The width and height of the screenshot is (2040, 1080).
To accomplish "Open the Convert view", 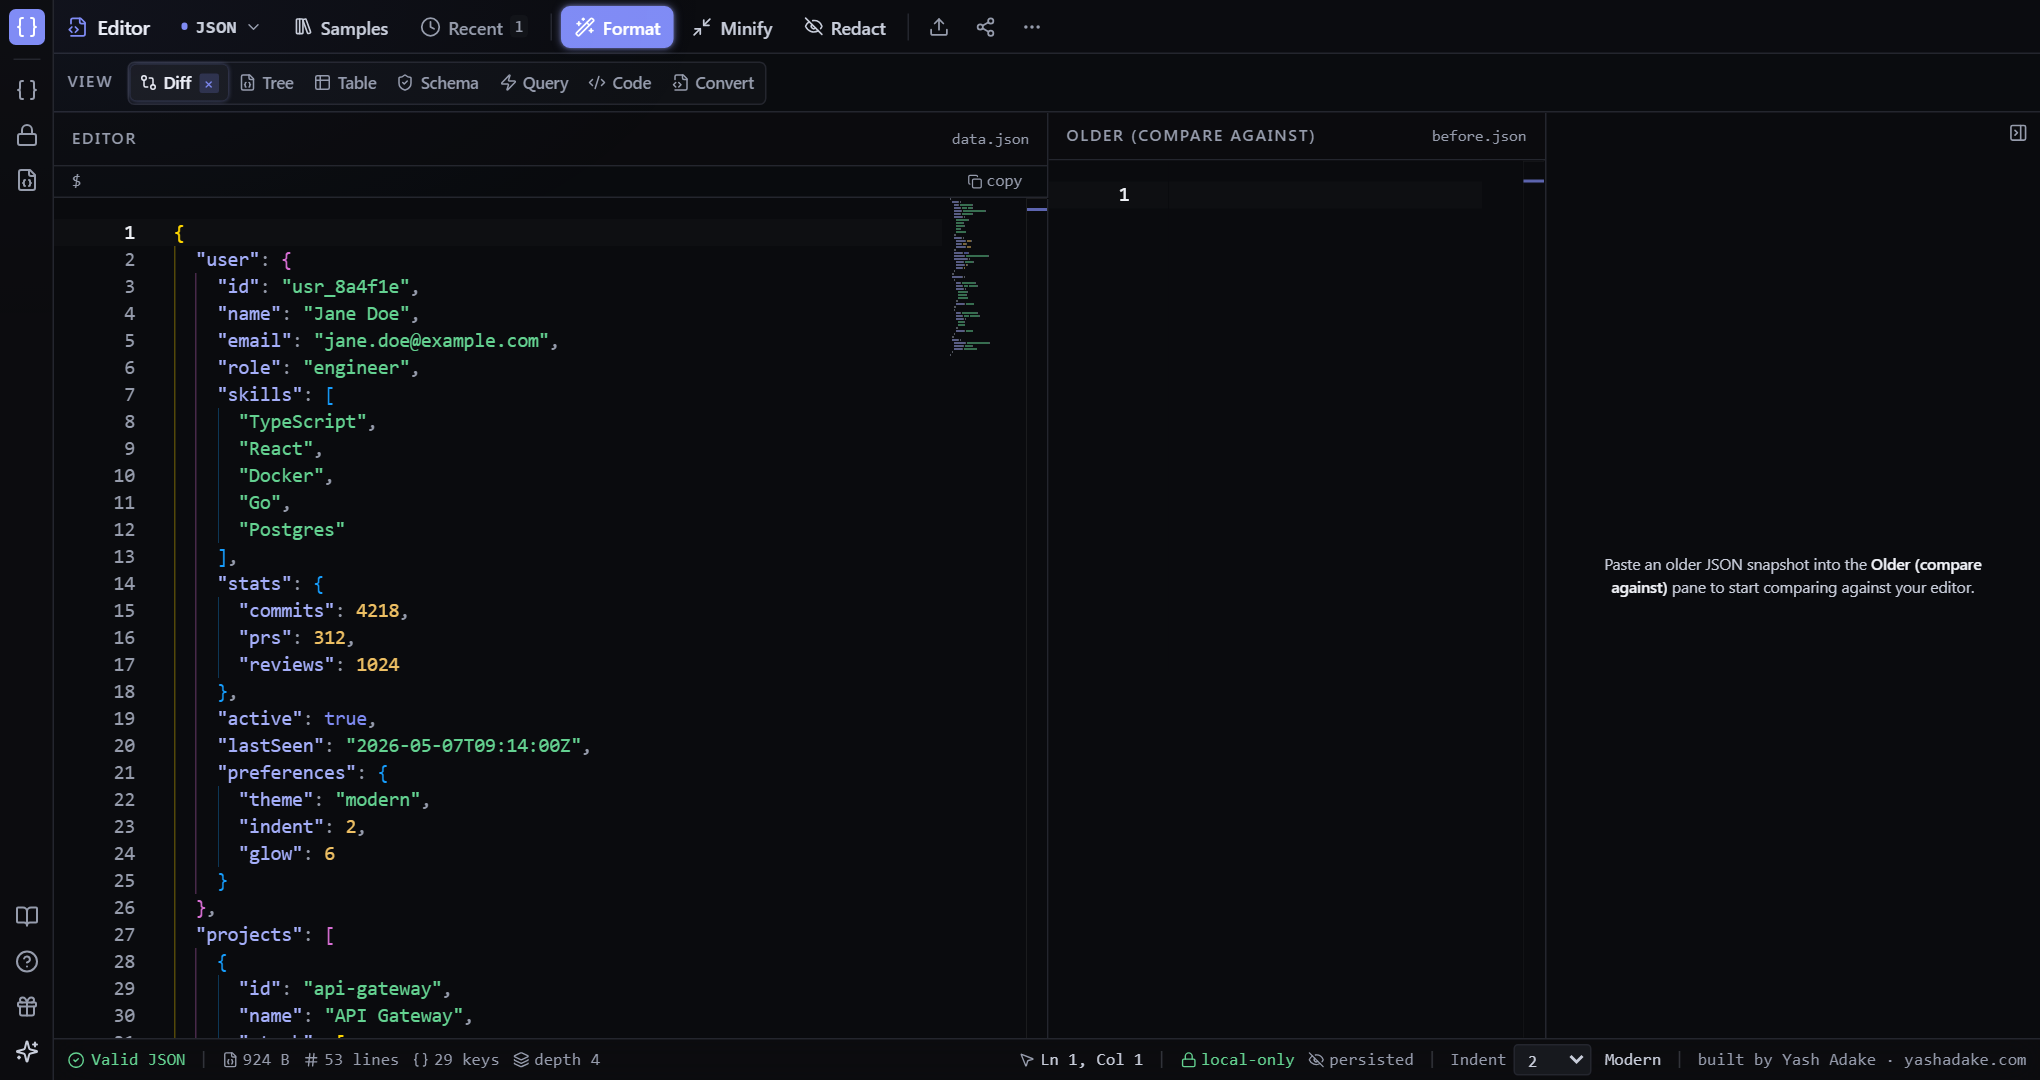I will [x=713, y=83].
